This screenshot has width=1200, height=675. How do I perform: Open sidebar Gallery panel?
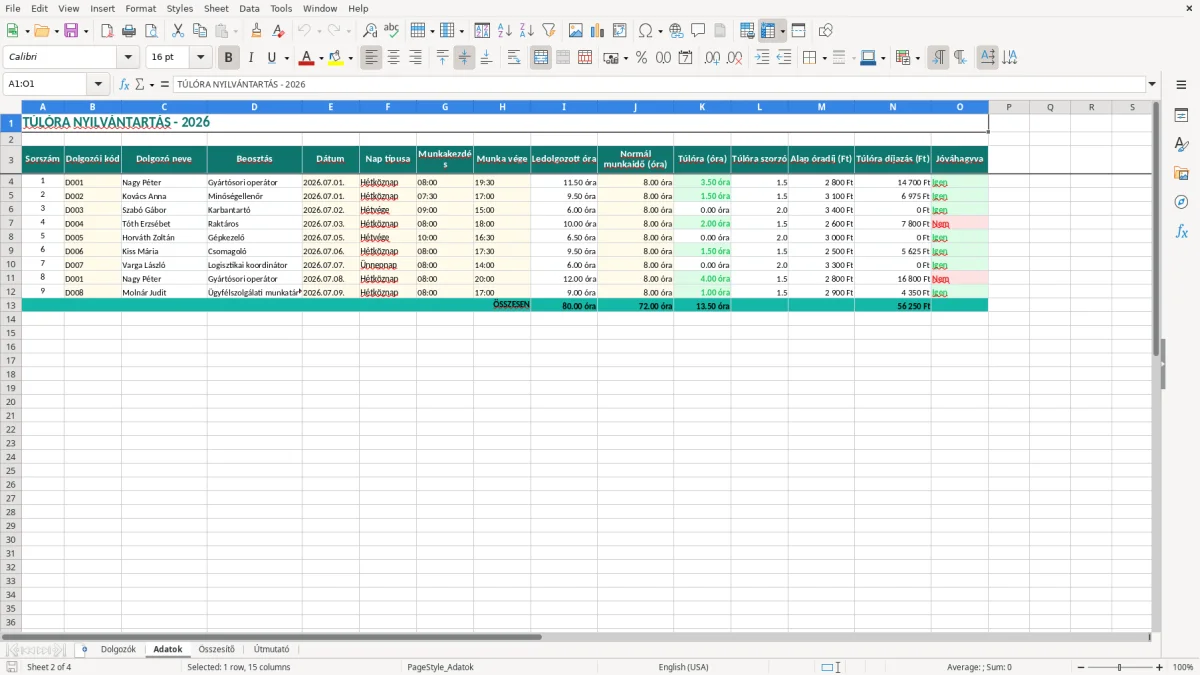coord(1182,174)
